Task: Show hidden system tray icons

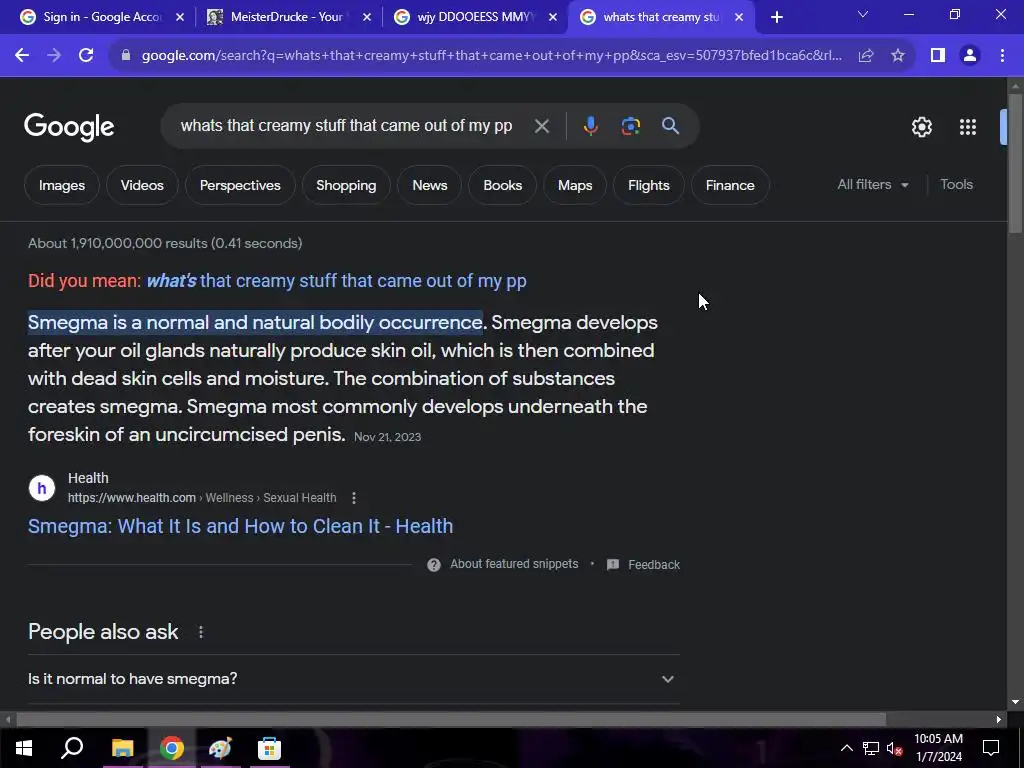Action: tap(846, 748)
